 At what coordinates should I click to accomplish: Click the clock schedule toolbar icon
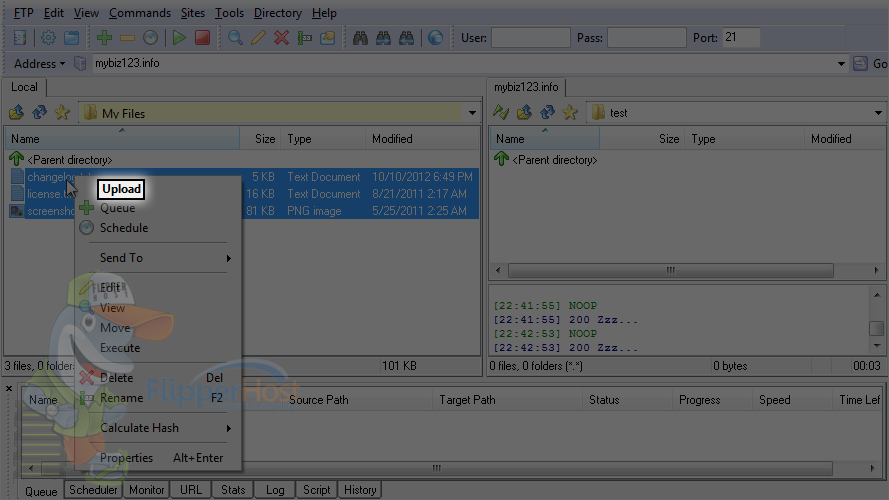(150, 38)
